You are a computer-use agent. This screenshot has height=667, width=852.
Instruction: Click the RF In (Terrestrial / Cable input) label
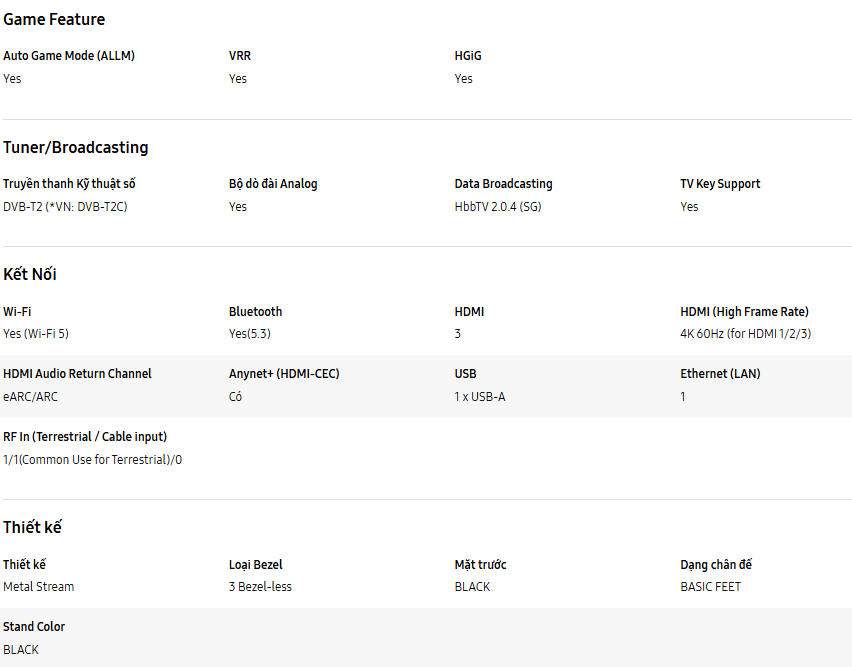point(85,437)
